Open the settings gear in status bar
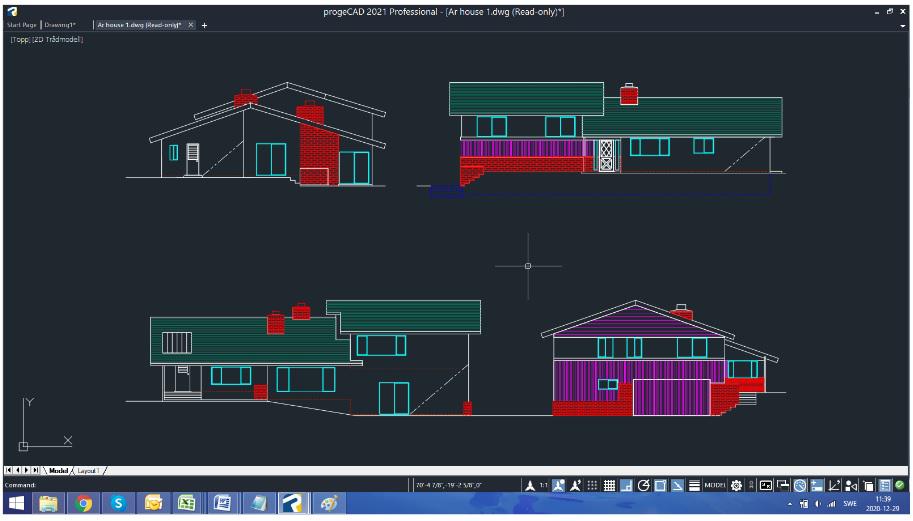The height and width of the screenshot is (521, 913). click(737, 485)
